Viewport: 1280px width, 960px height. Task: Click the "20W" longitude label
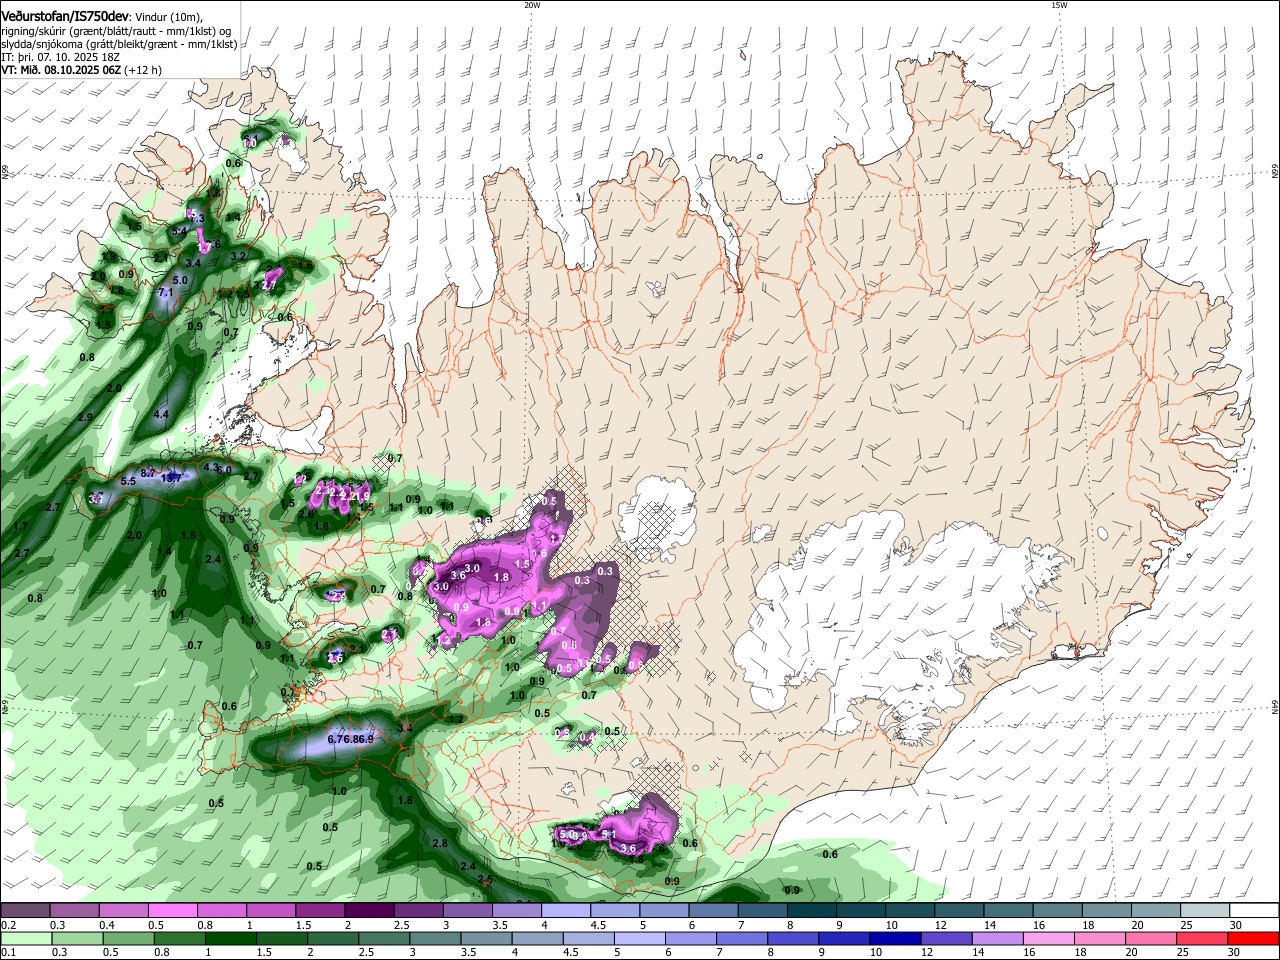[532, 5]
